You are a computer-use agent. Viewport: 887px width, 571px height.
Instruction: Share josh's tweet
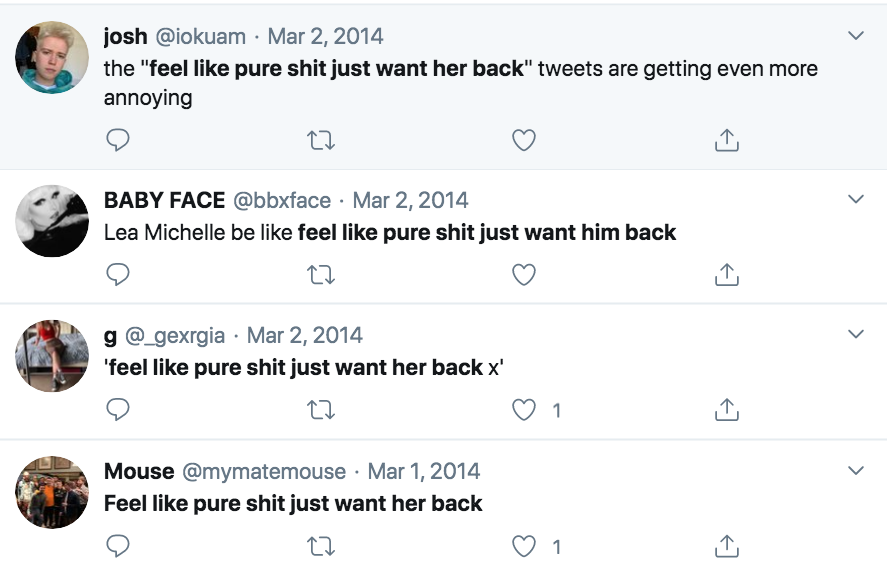727,141
